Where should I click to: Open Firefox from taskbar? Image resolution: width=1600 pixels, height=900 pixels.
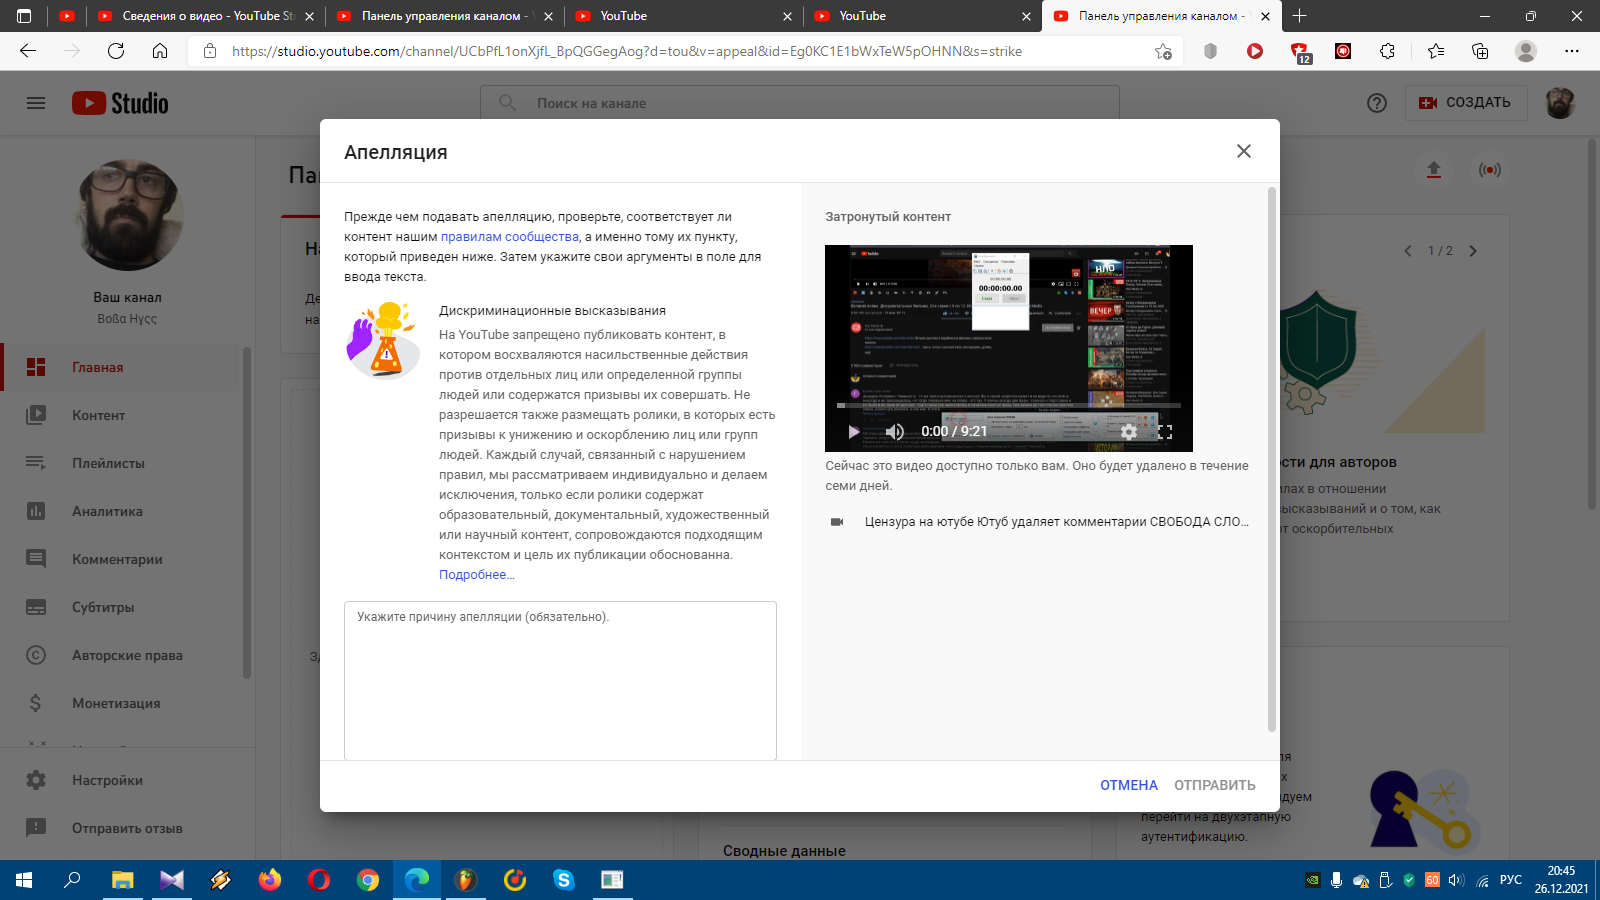pyautogui.click(x=269, y=880)
